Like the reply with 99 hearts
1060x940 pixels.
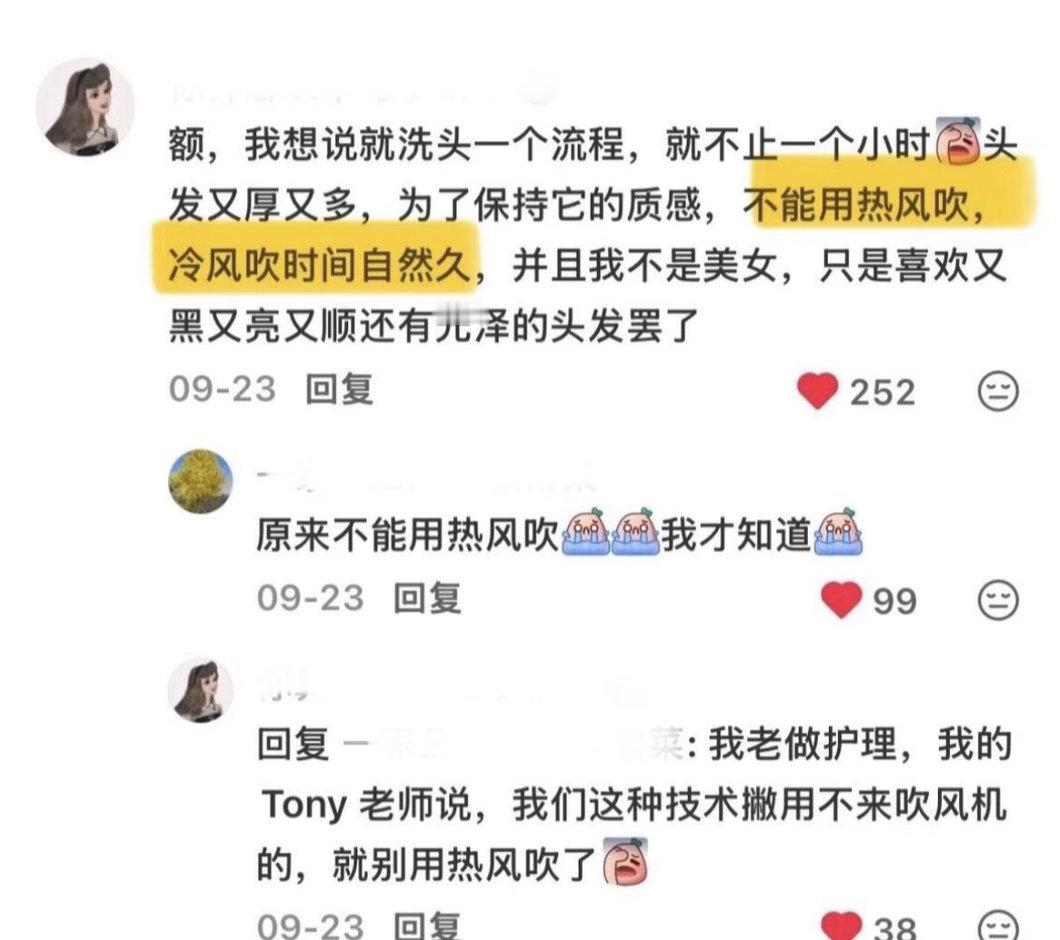[x=841, y=599]
